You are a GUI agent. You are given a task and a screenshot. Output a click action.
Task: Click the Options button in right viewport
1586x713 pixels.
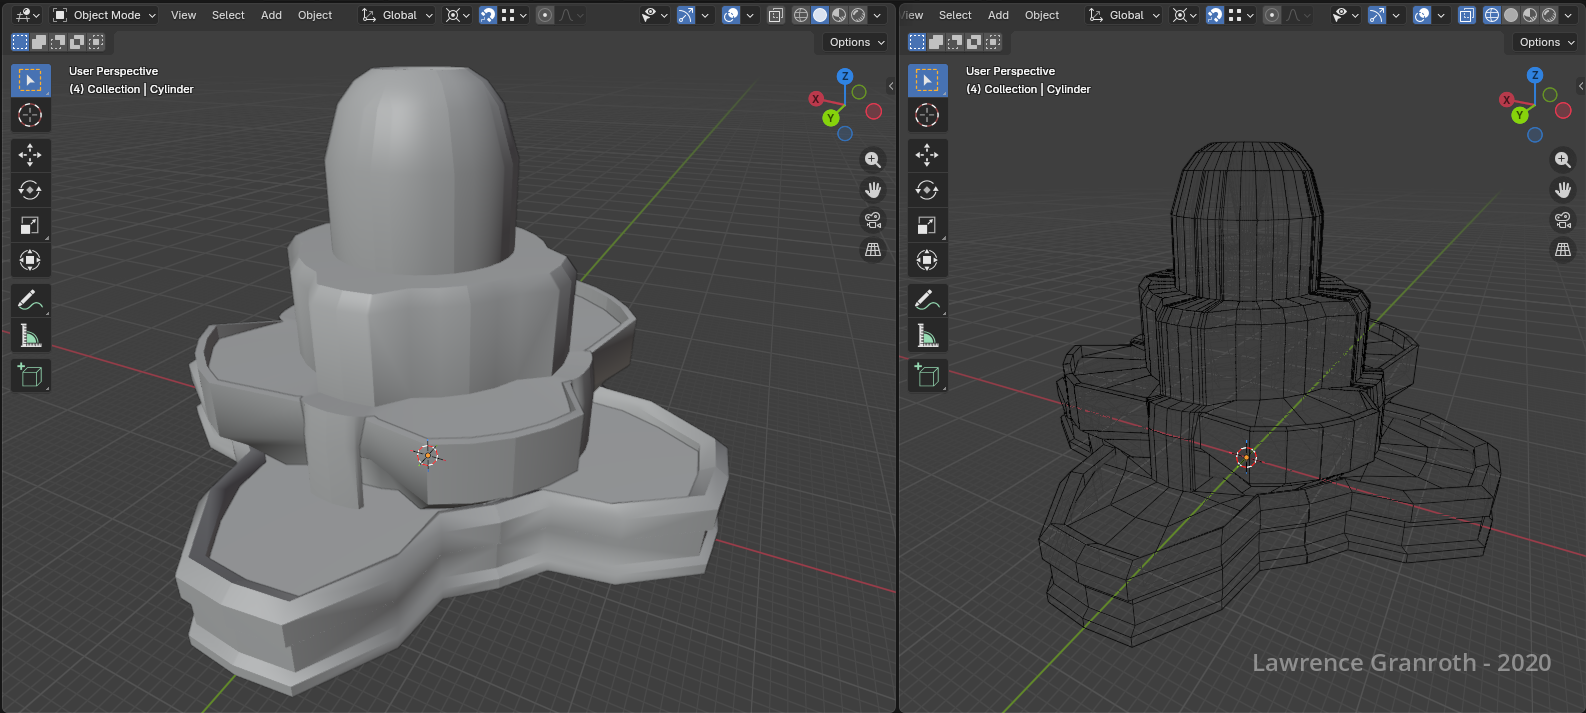[x=1545, y=42]
